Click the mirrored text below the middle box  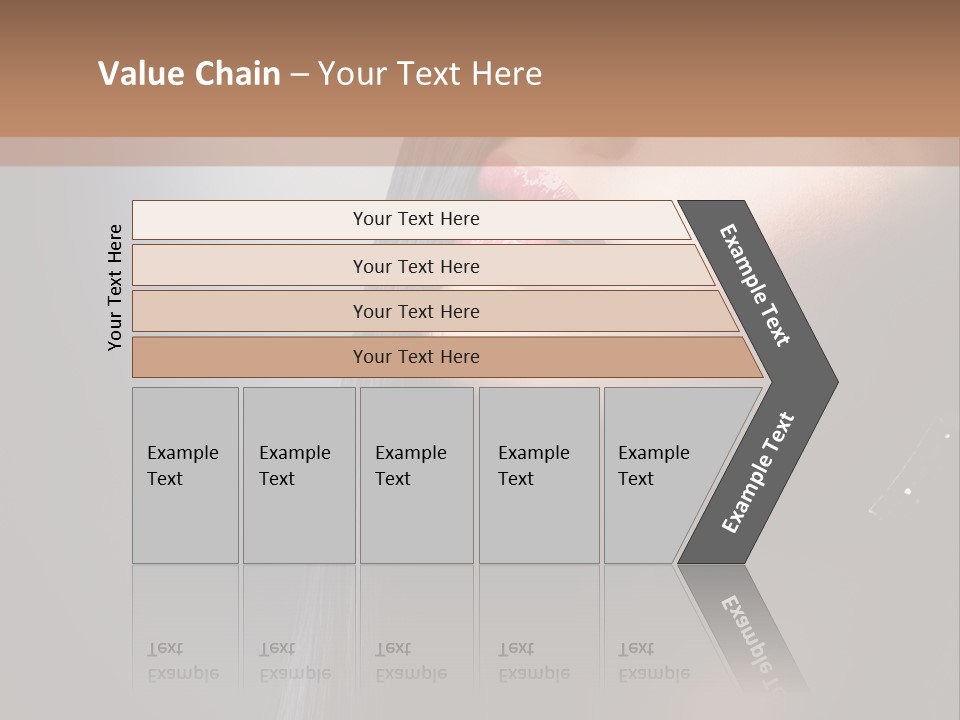pyautogui.click(x=411, y=662)
